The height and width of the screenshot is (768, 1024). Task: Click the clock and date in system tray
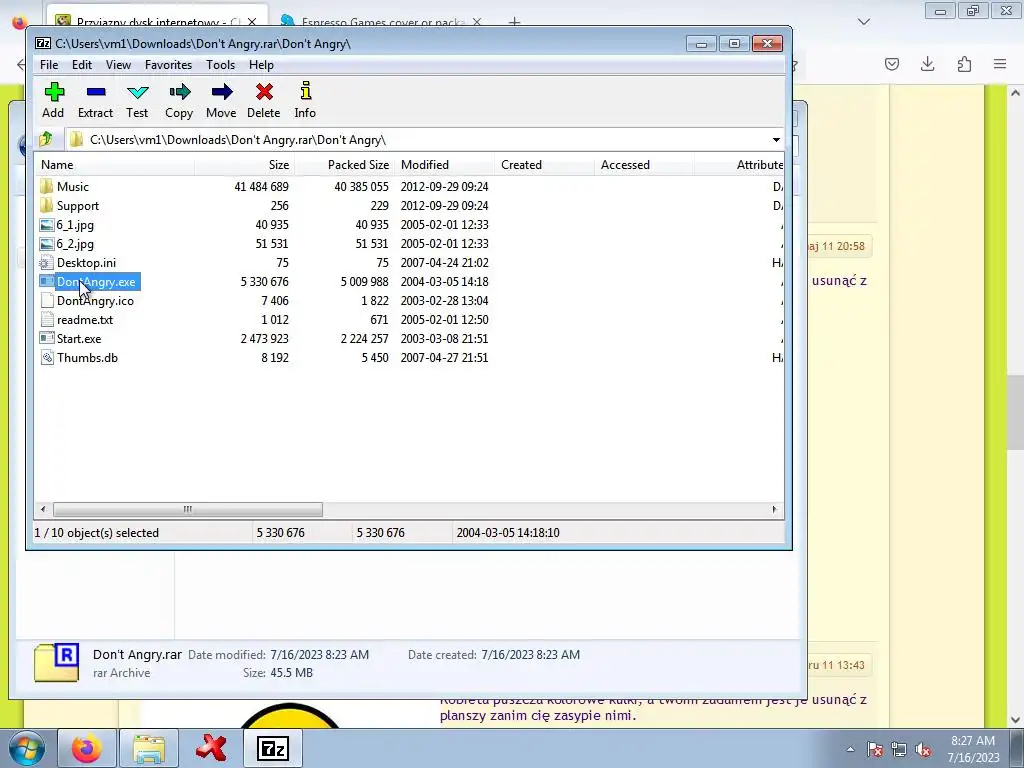tap(973, 749)
